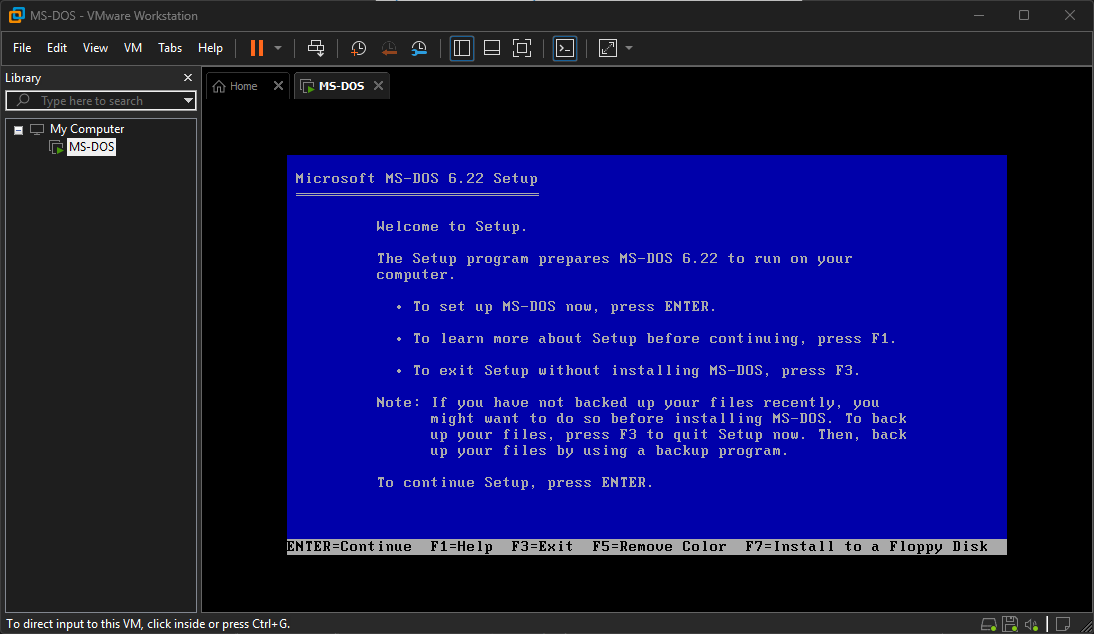Open the VM menu
Viewport: 1094px width, 634px height.
point(133,48)
